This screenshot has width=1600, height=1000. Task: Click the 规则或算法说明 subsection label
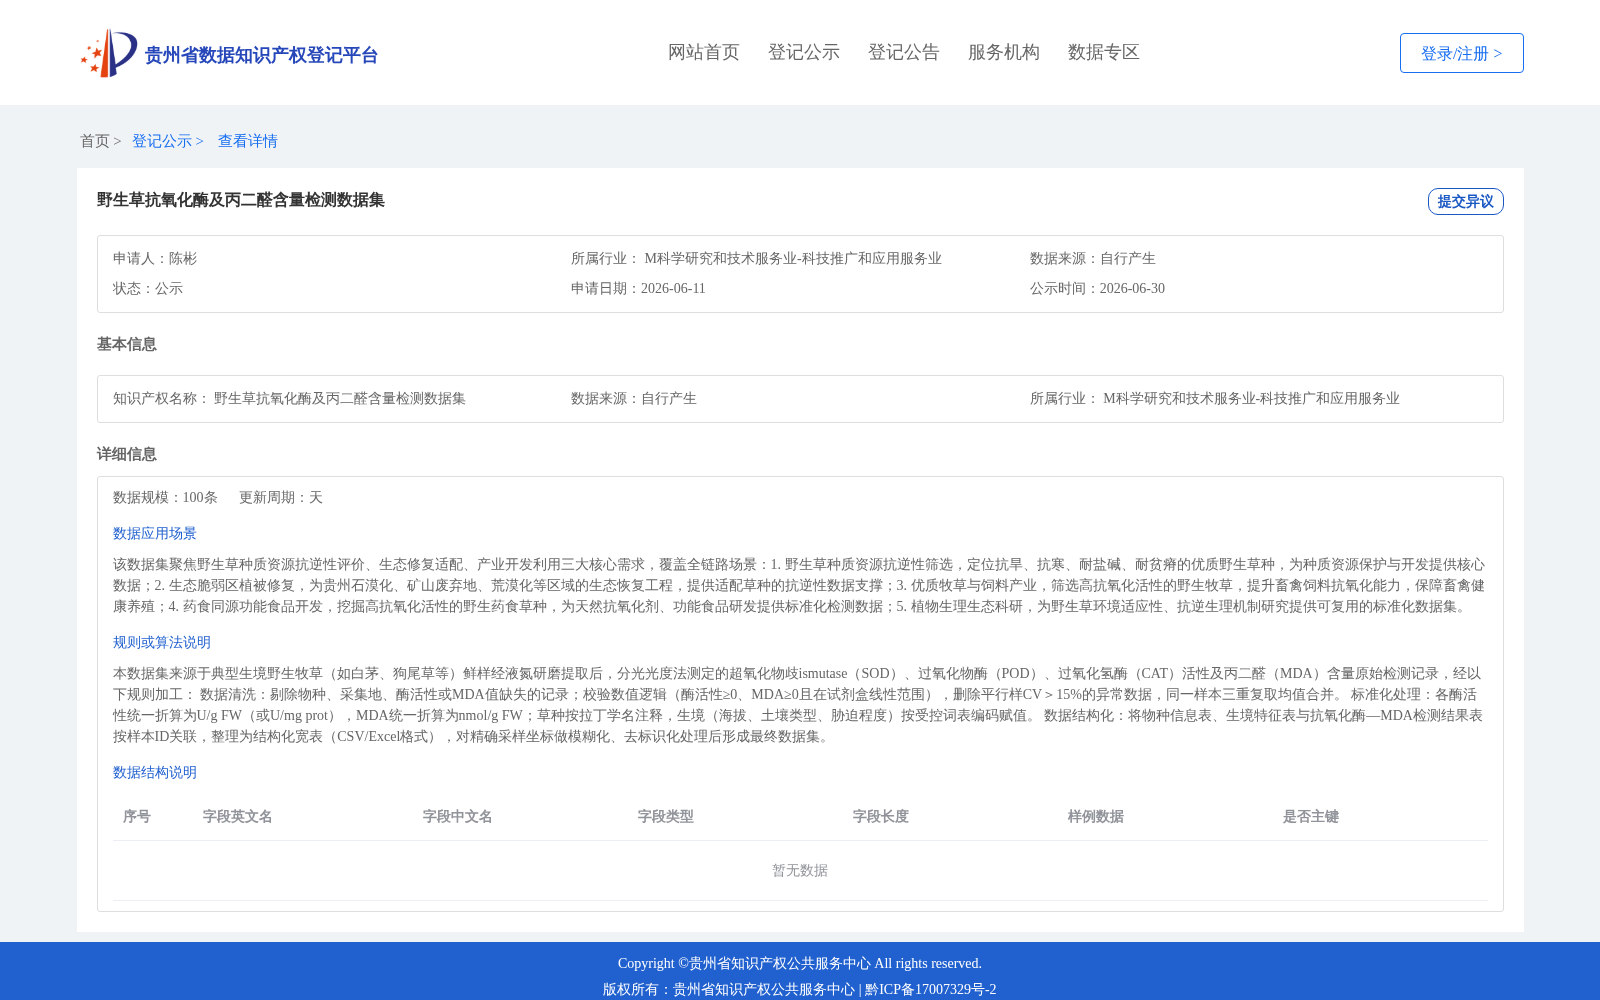pyautogui.click(x=162, y=642)
